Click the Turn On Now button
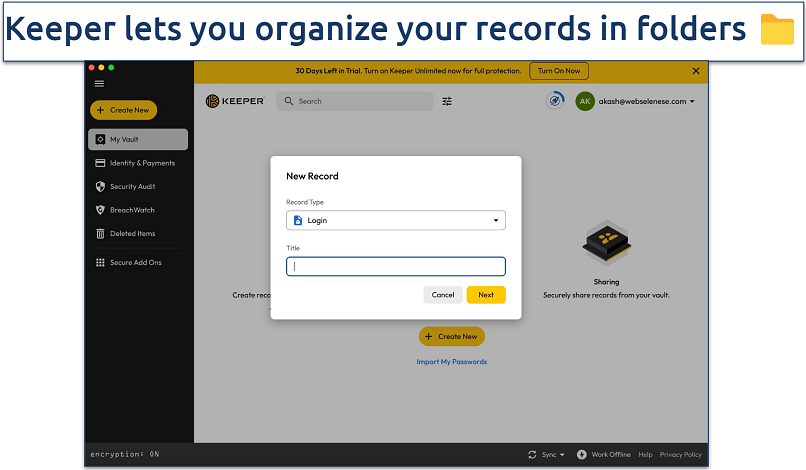Screen dimensions: 806x470 coord(558,71)
